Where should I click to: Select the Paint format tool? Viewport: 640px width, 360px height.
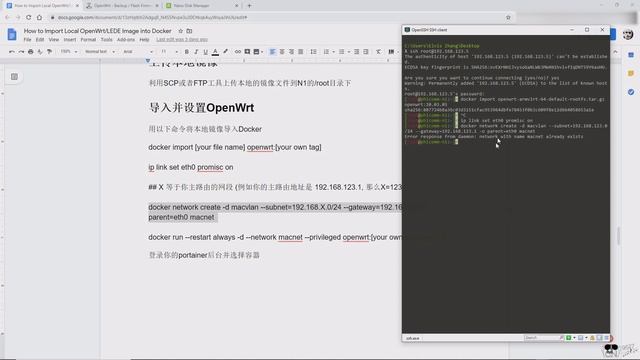click(49, 52)
